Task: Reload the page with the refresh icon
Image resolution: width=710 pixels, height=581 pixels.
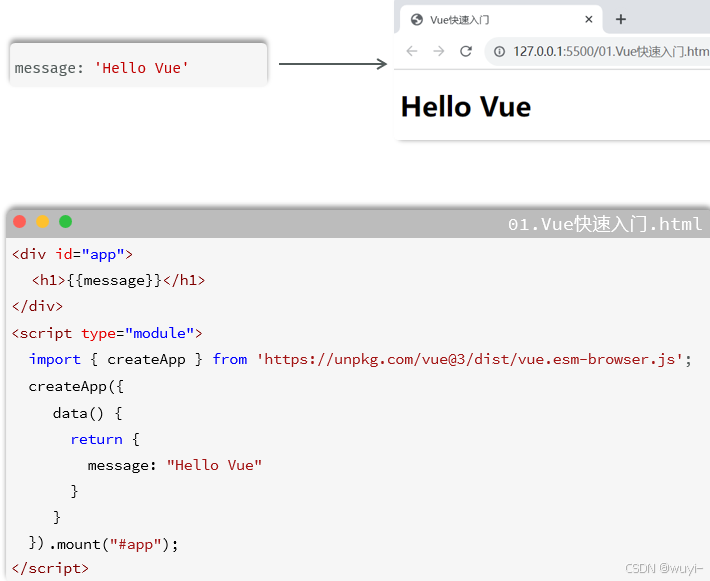Action: 466,51
